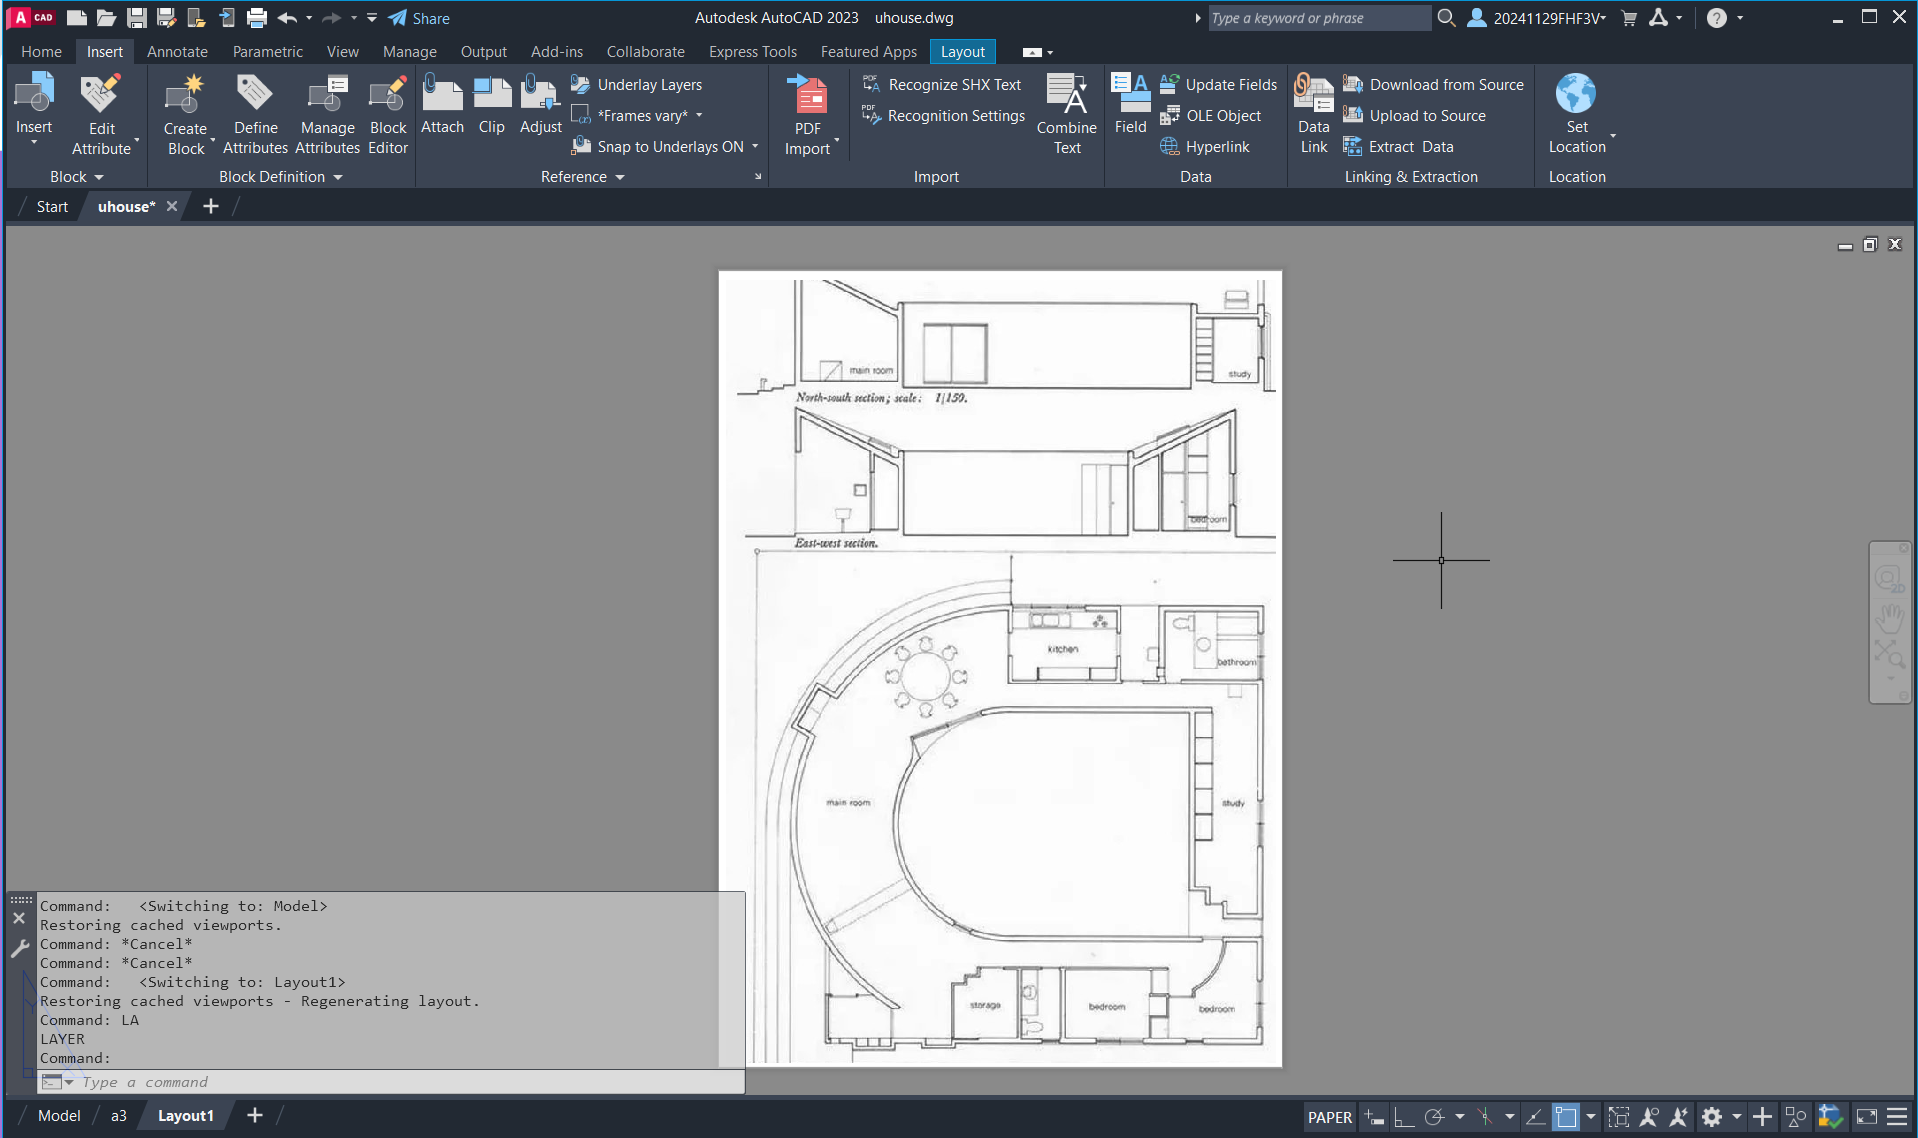The width and height of the screenshot is (1918, 1138).
Task: Click Download from Source
Action: pos(1433,85)
